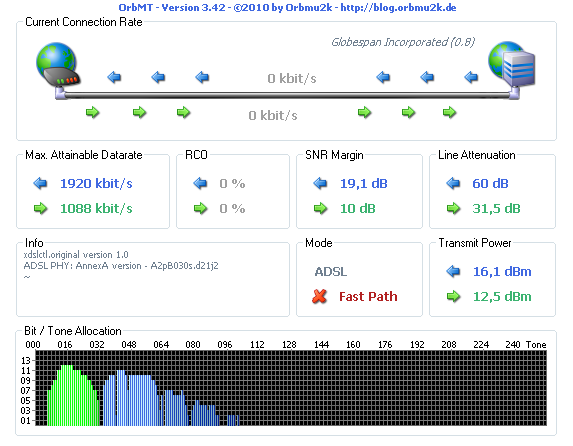
Task: Click the Fast Path status text
Action: click(x=368, y=296)
